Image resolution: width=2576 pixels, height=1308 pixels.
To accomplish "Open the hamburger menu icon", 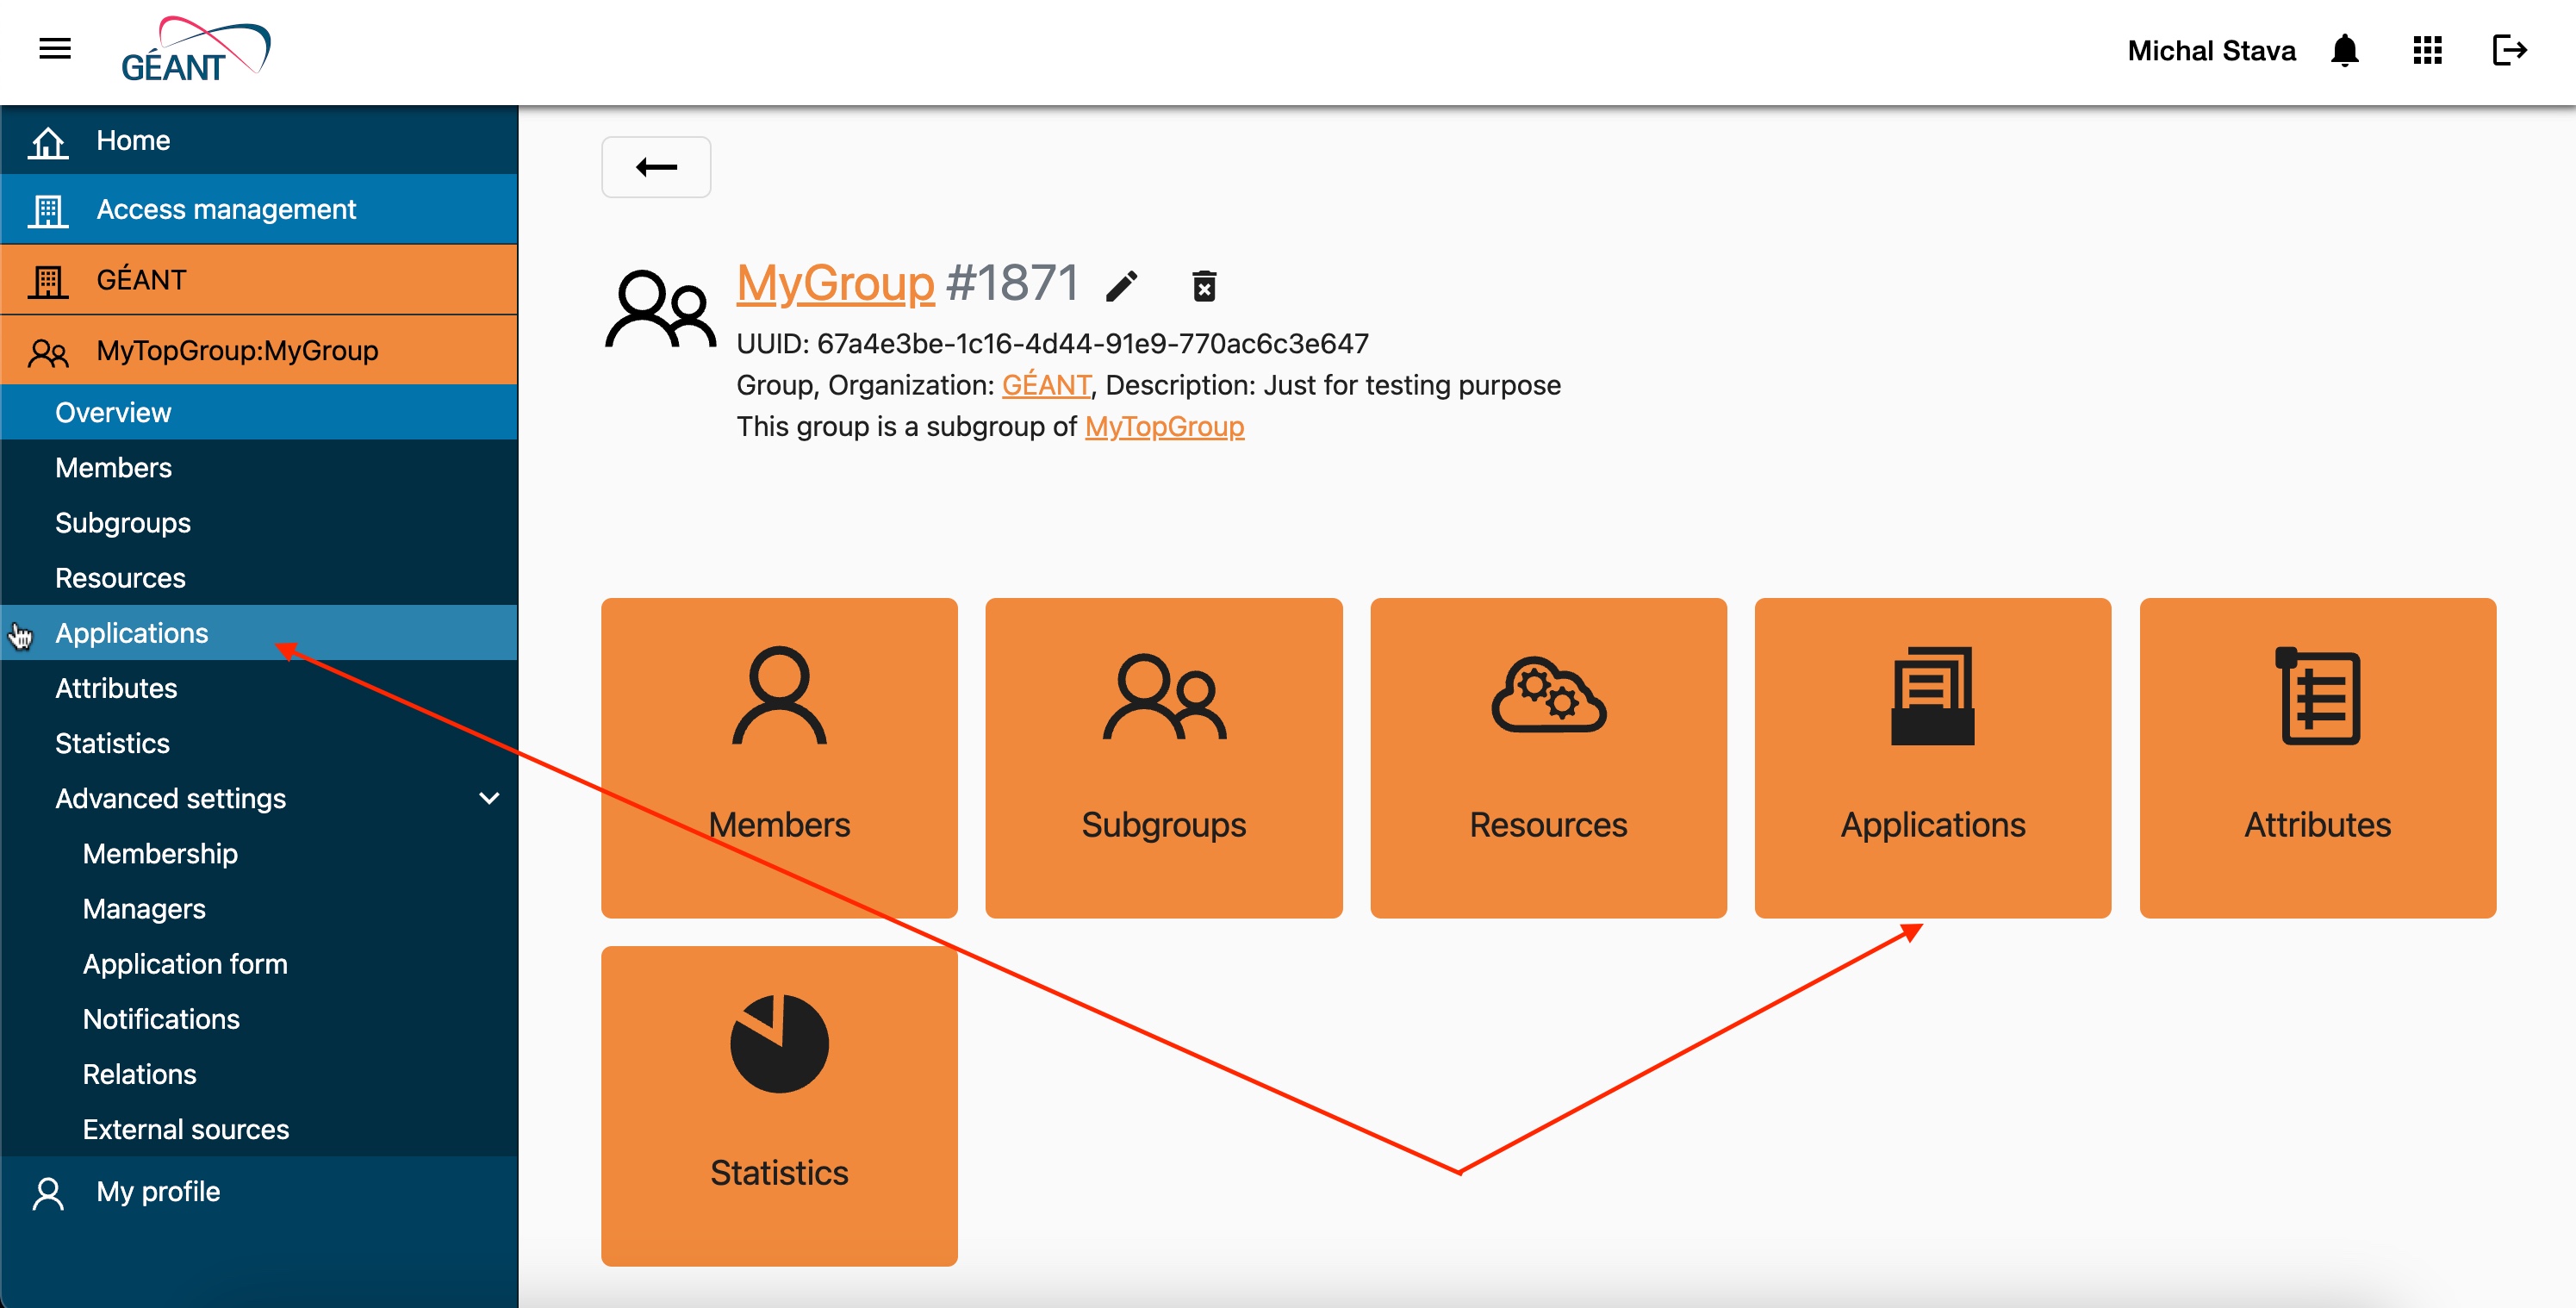I will point(54,48).
